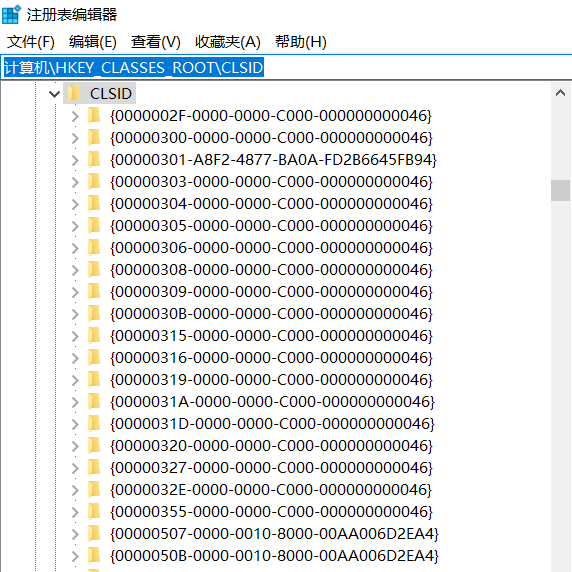The width and height of the screenshot is (572, 572).
Task: Expand the {00000300-0000-0000-C000-000000000046} key
Action: 75,138
